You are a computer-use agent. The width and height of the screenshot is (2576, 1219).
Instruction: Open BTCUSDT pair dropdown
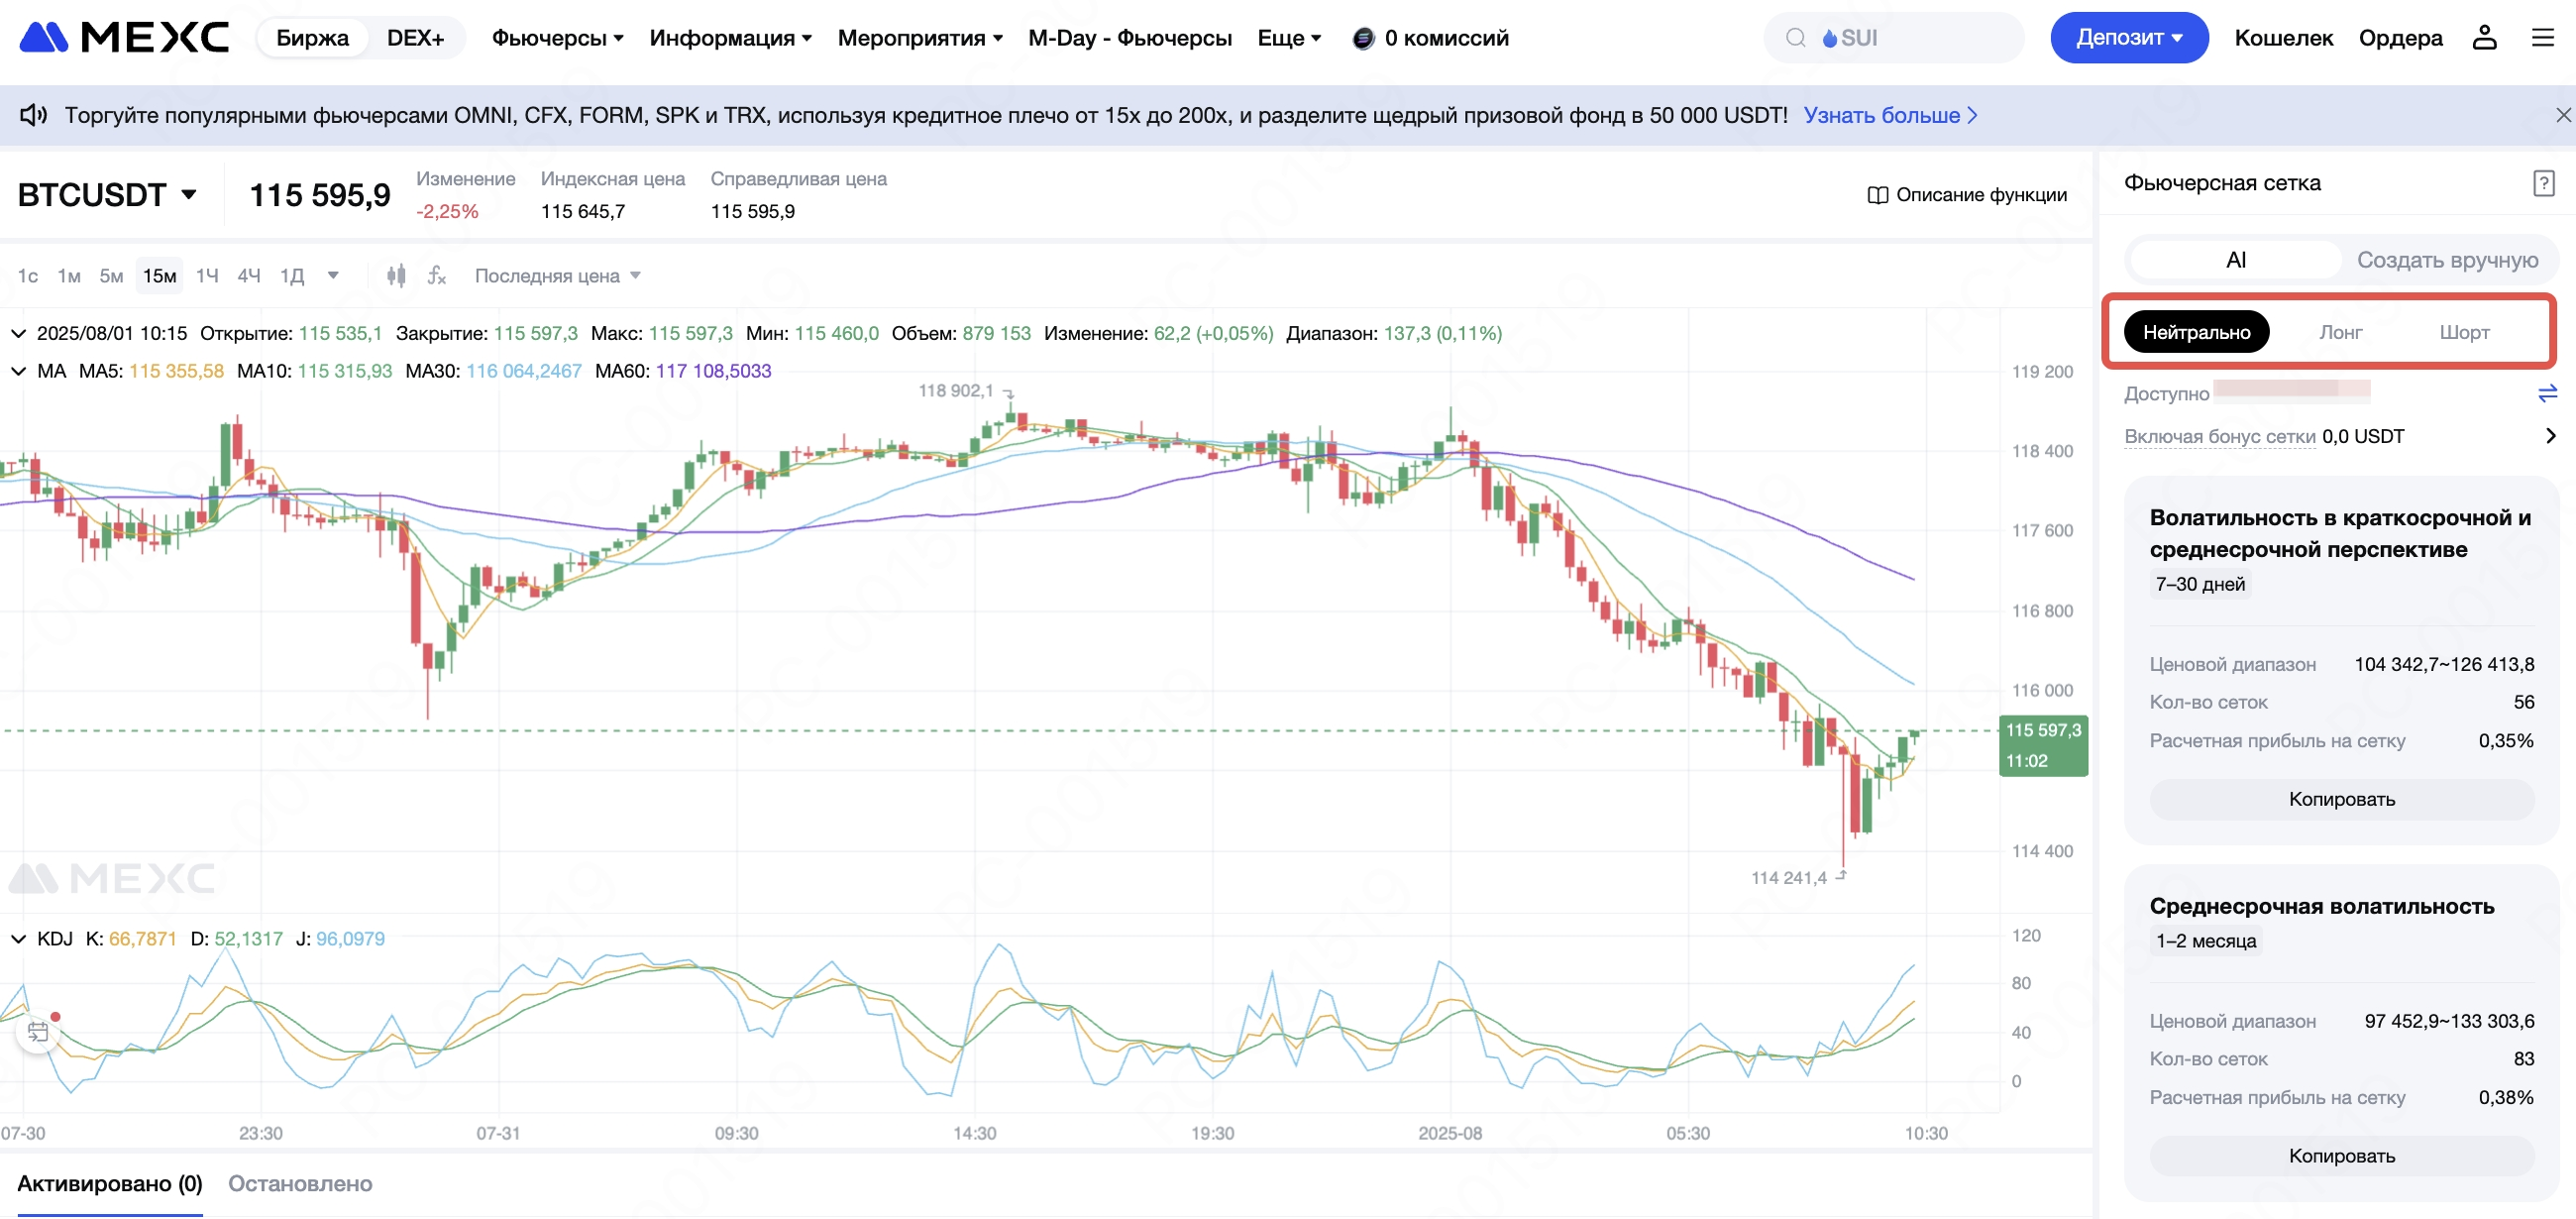pos(107,195)
